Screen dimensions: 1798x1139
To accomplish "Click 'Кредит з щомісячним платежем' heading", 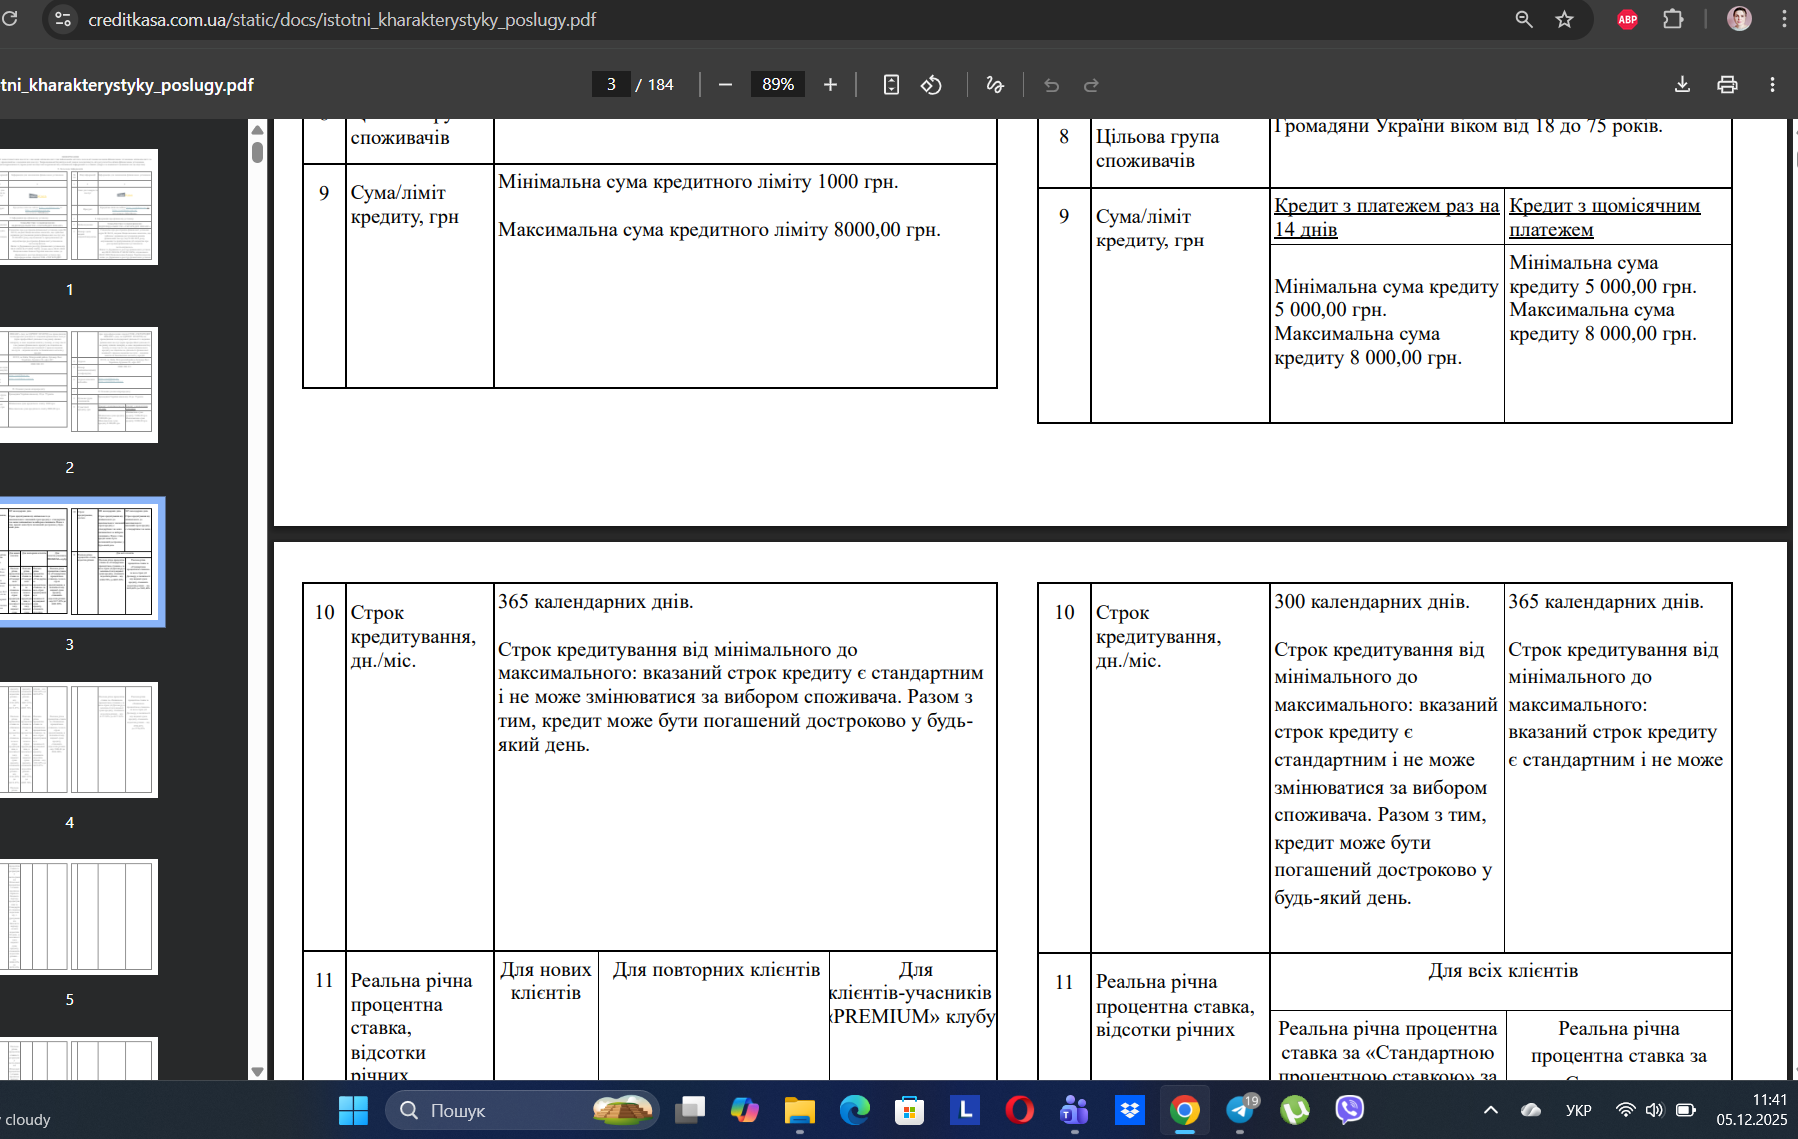I will (1604, 217).
